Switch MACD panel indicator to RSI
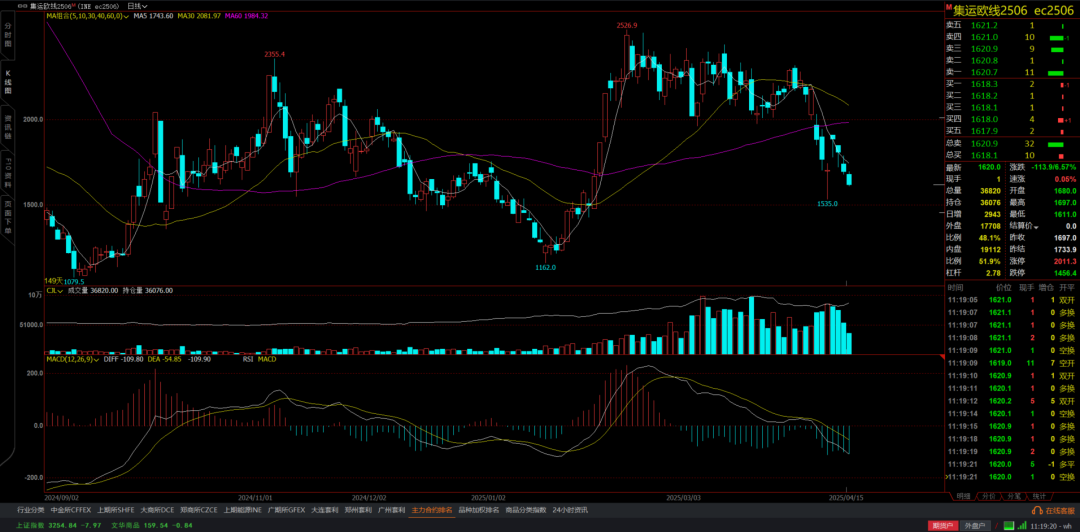Screen dimensions: 1080x532 (x=247, y=358)
